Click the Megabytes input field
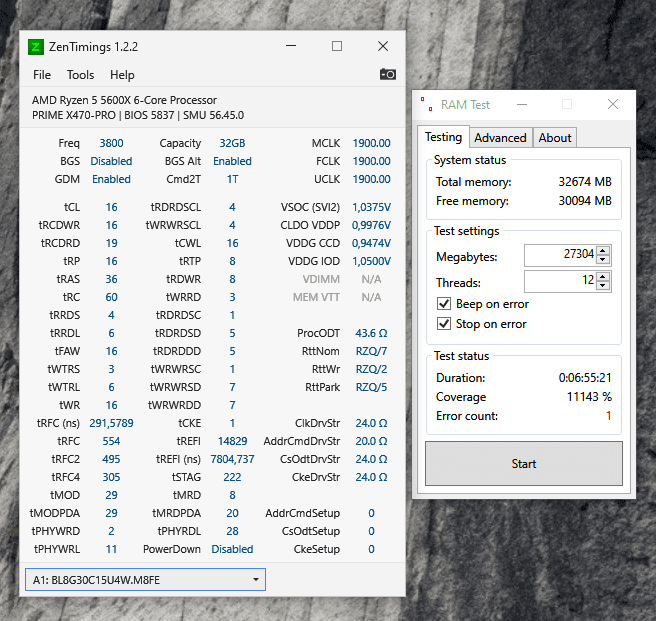 [x=560, y=255]
